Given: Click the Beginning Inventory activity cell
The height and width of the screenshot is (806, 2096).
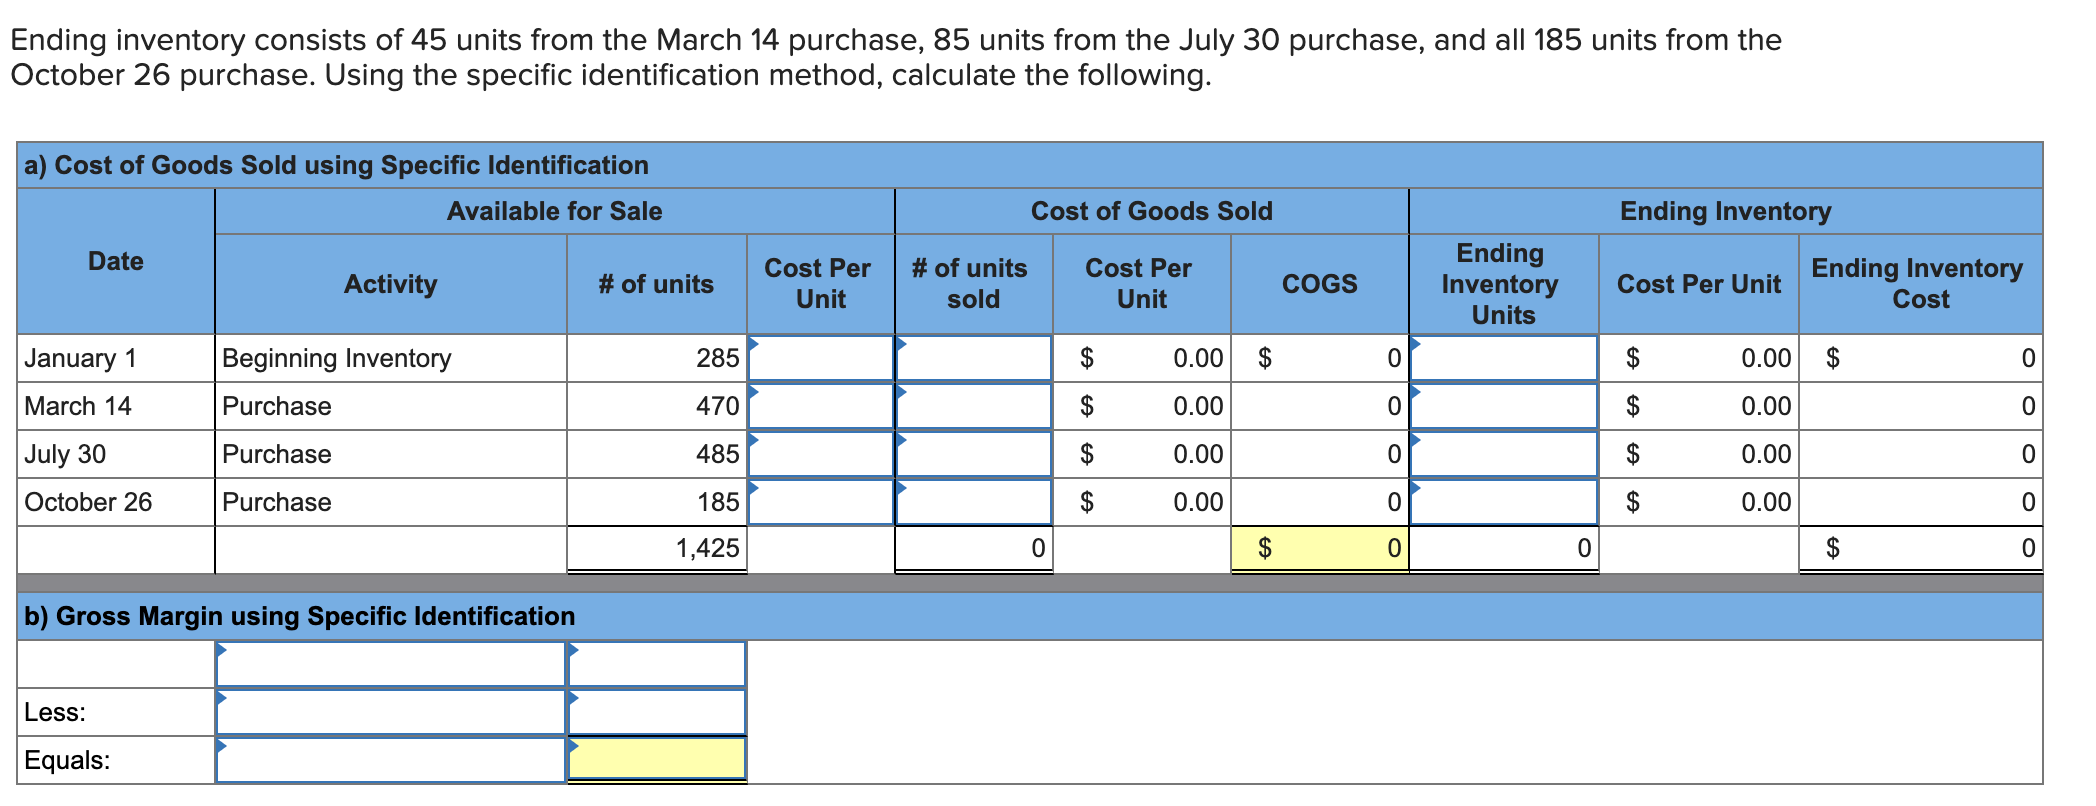Looking at the screenshot, I should tap(391, 358).
